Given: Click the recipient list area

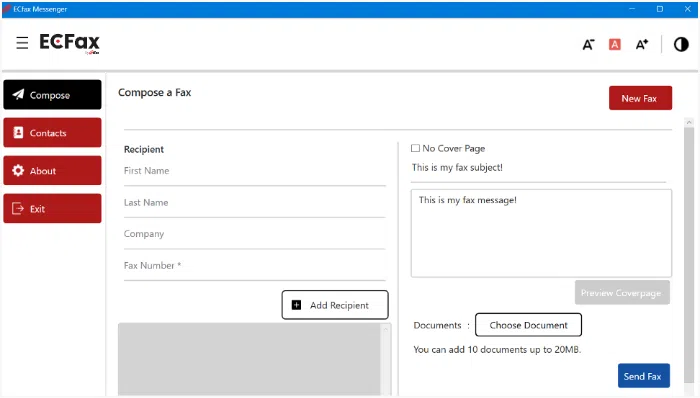Looking at the screenshot, I should point(249,359).
